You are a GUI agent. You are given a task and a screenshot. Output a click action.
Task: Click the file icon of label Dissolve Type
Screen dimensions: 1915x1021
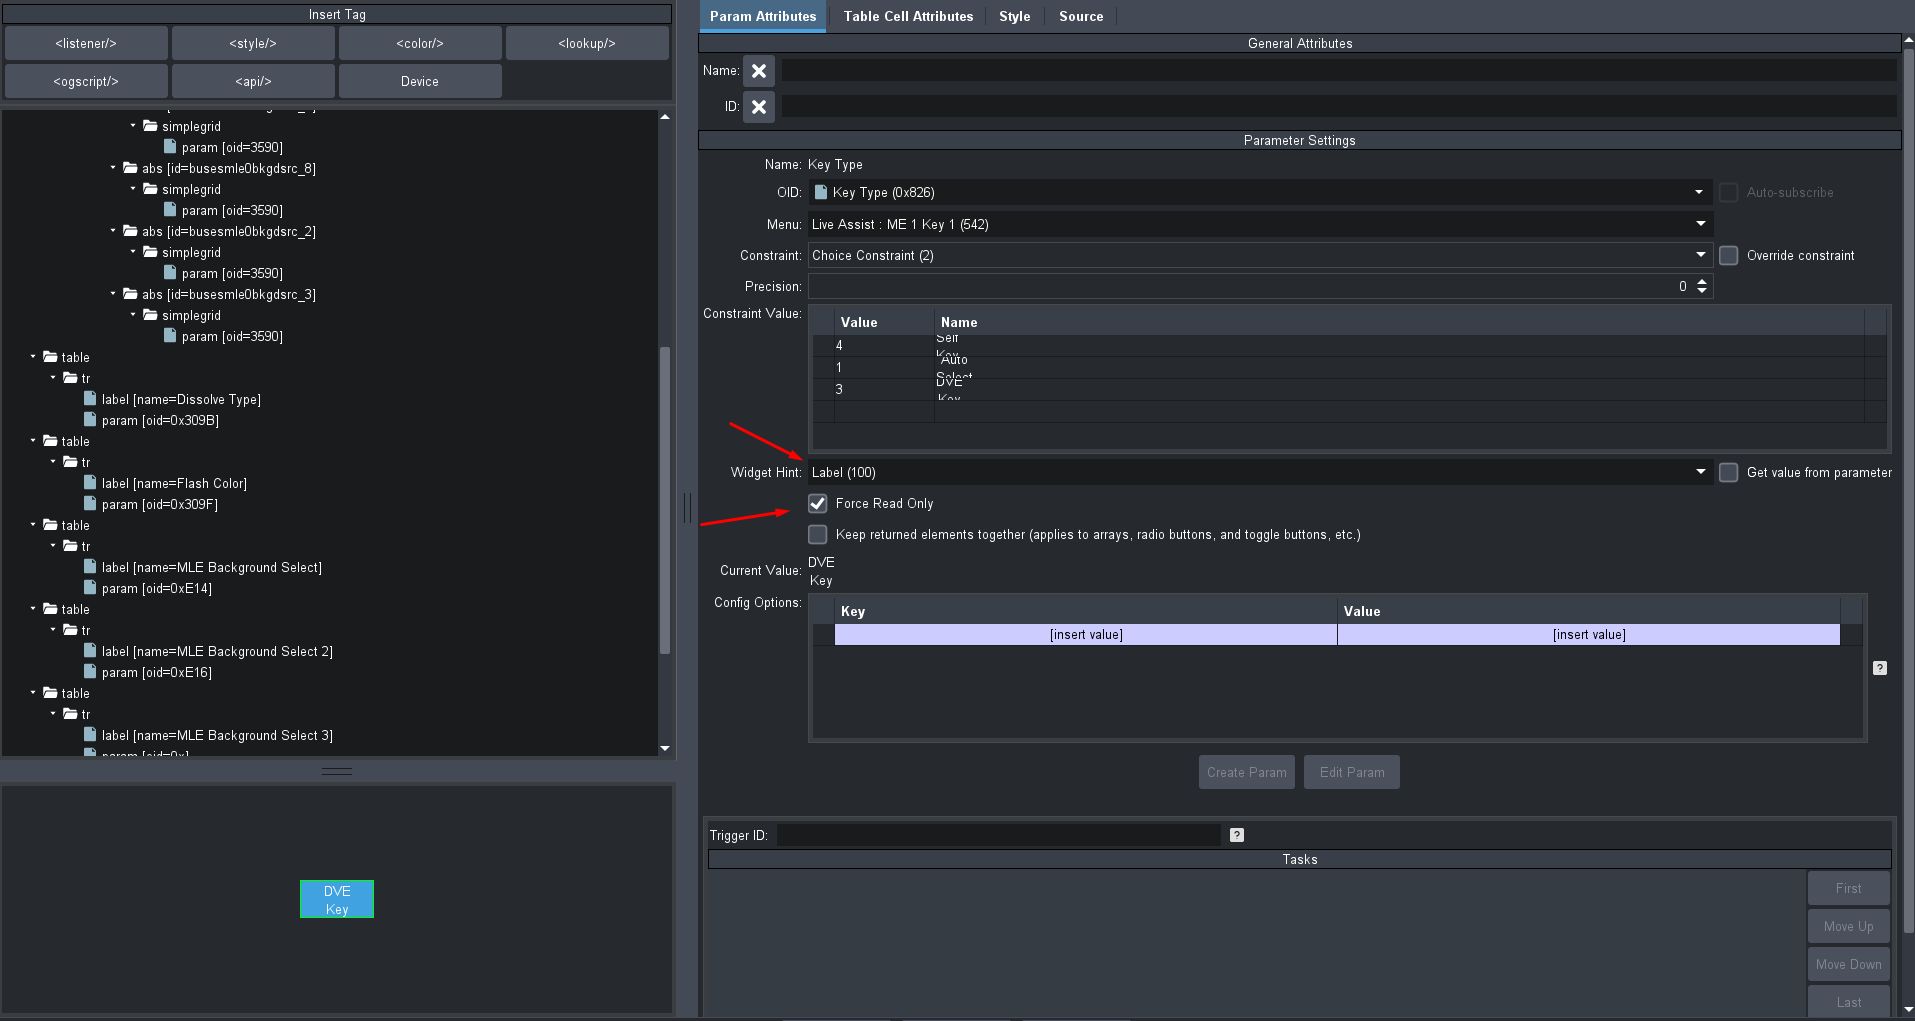click(90, 399)
